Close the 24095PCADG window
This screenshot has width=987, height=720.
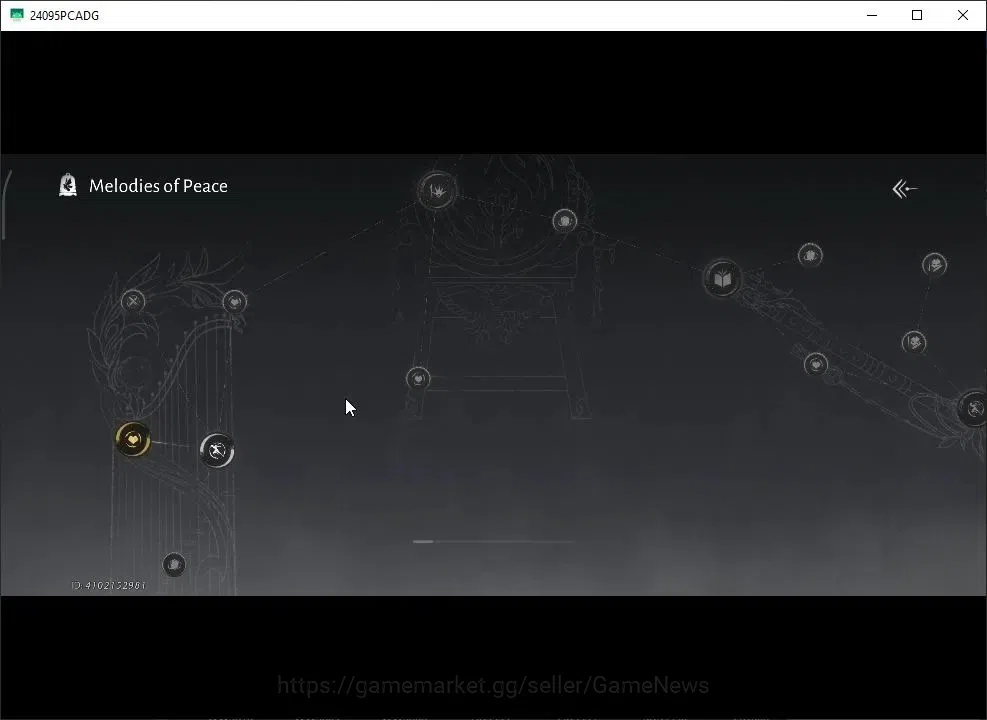coord(962,15)
